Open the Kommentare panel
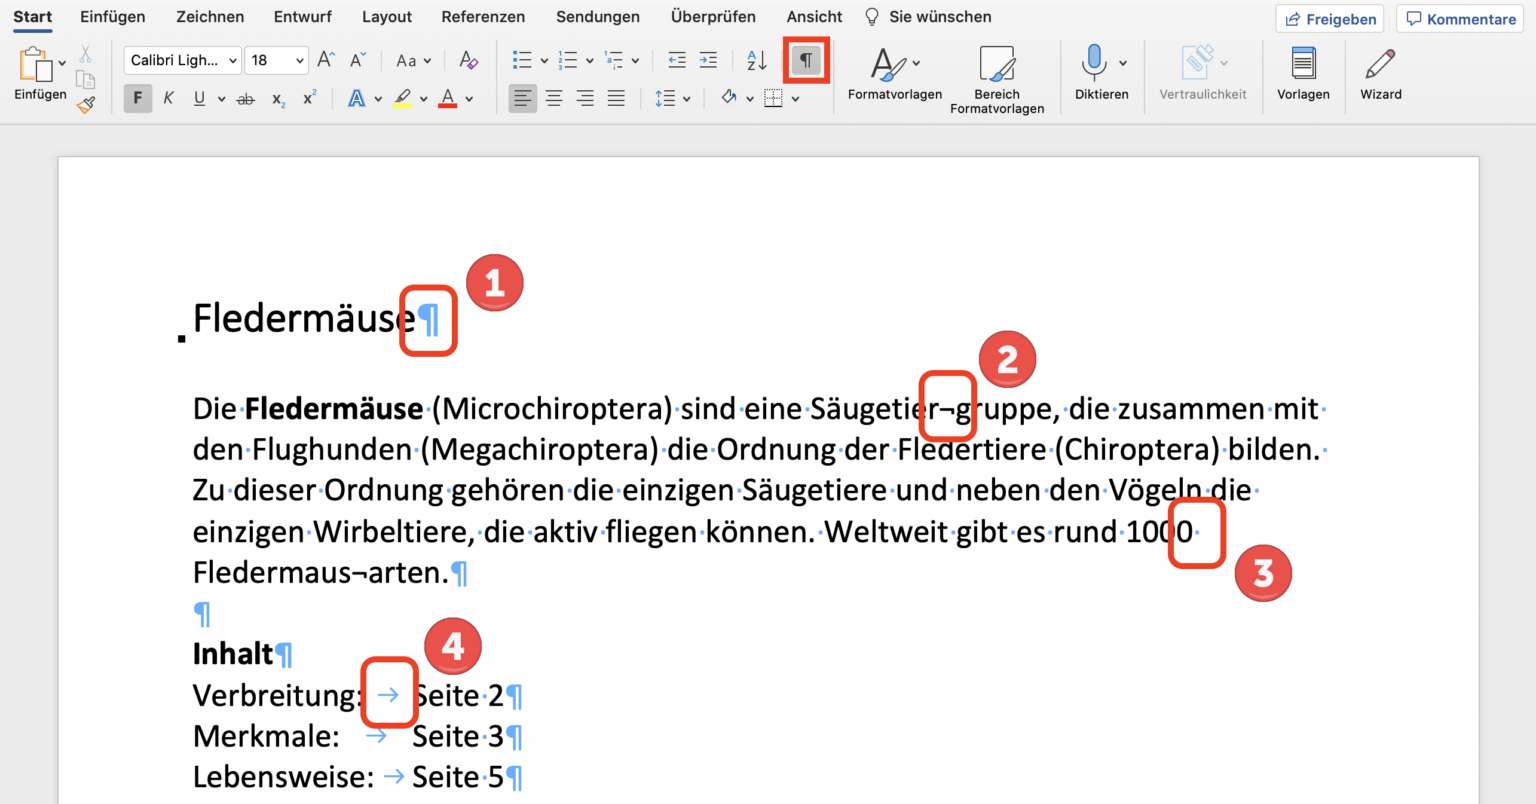Viewport: 1536px width, 804px height. point(1459,18)
